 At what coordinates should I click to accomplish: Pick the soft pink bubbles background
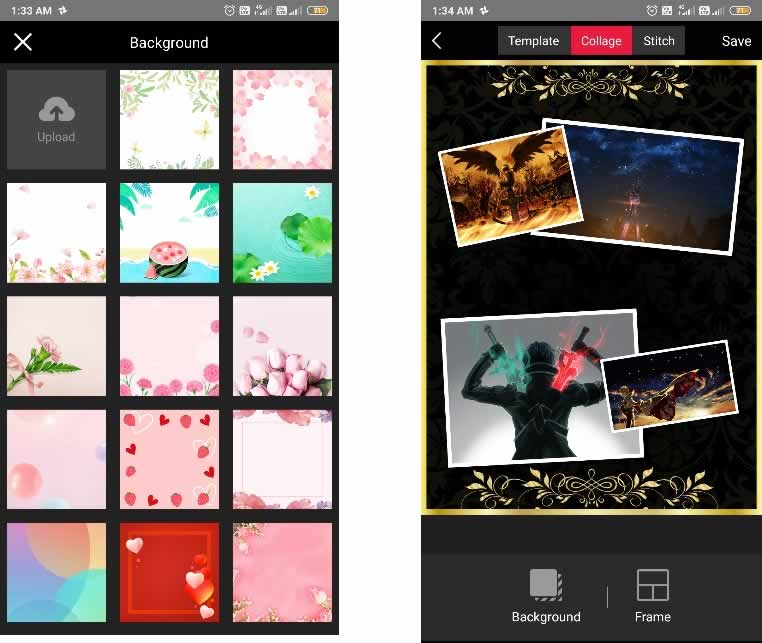(56, 459)
